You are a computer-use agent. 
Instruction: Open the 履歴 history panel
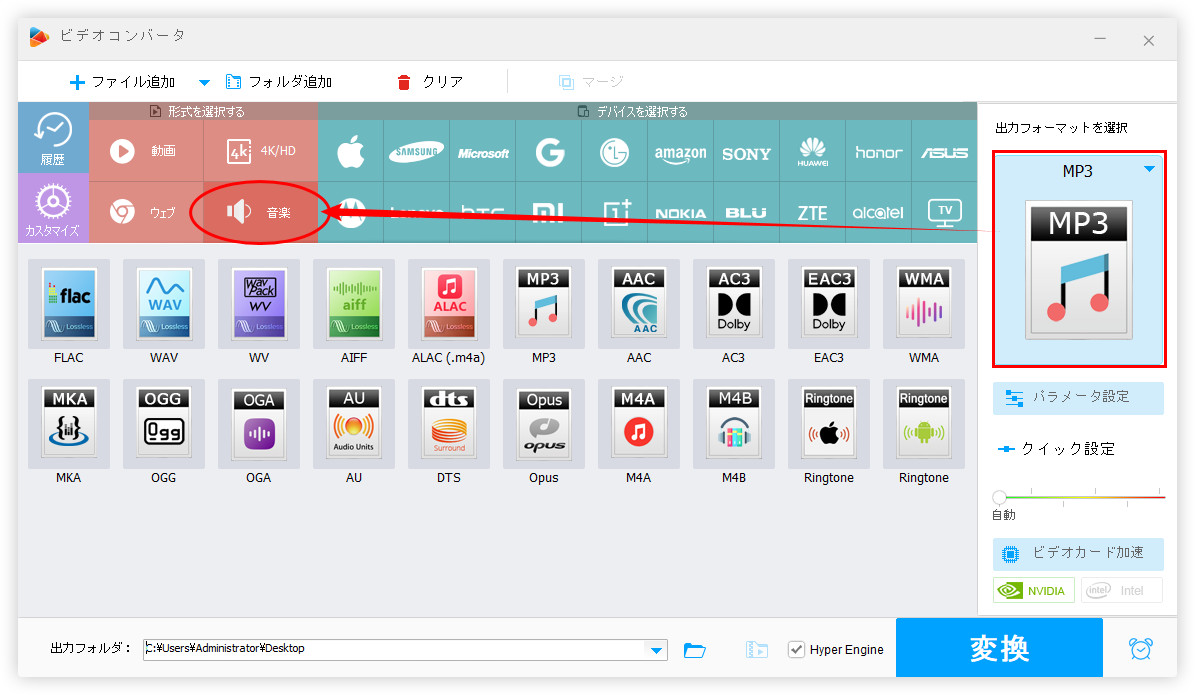click(53, 138)
